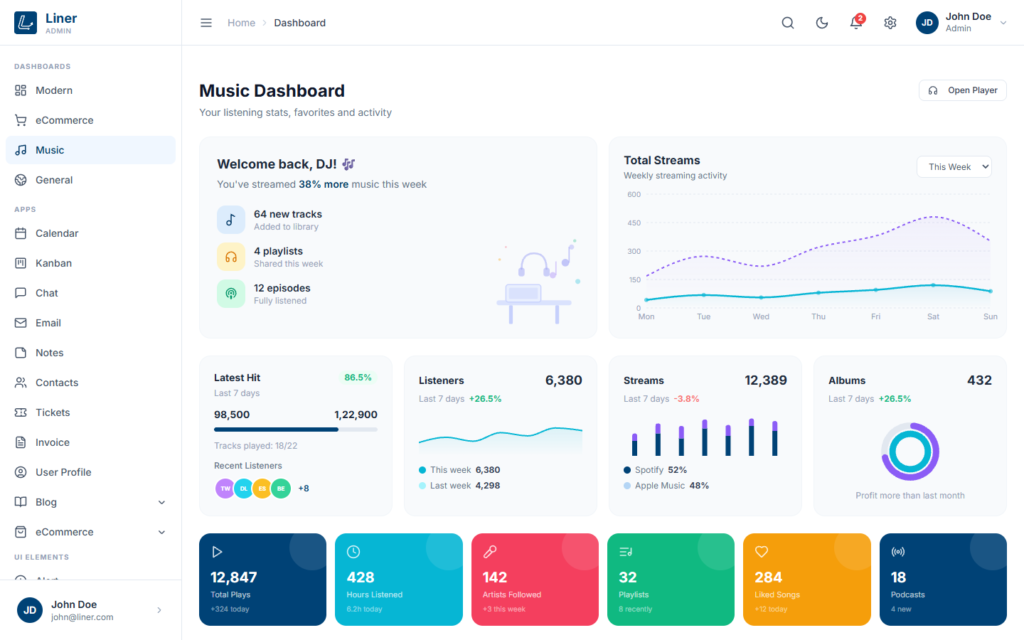This screenshot has width=1024, height=640.
Task: Click the 12,847 Total Plays value
Action: click(234, 577)
